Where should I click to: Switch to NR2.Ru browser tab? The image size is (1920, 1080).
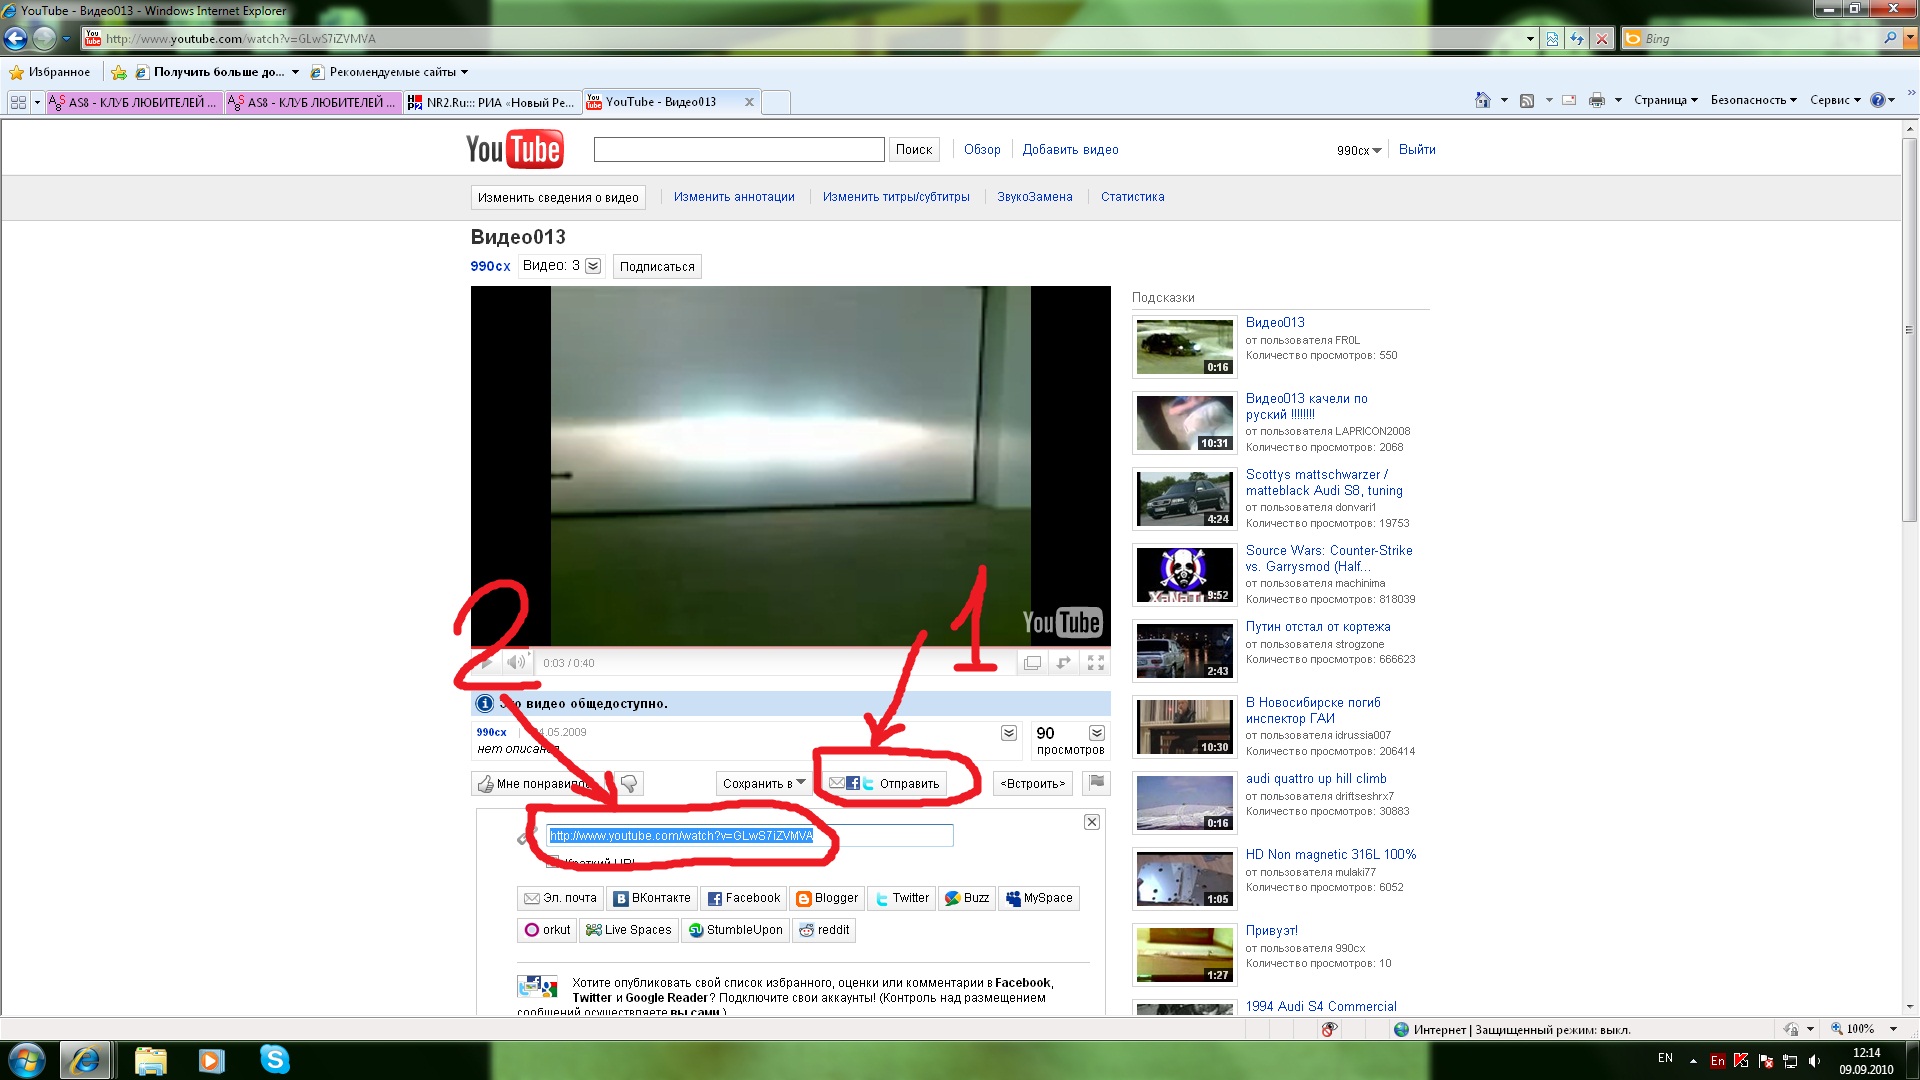point(491,102)
